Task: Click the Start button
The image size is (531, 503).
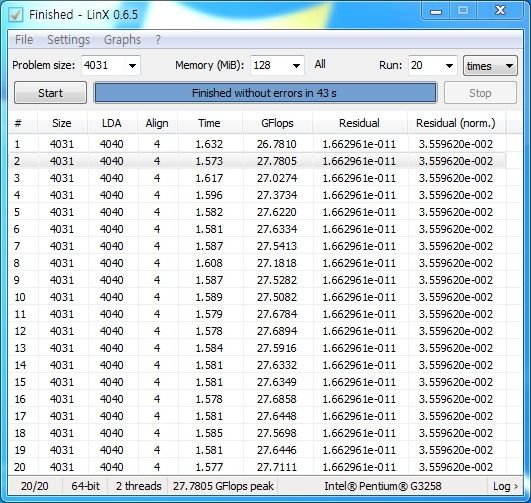Action: [50, 93]
